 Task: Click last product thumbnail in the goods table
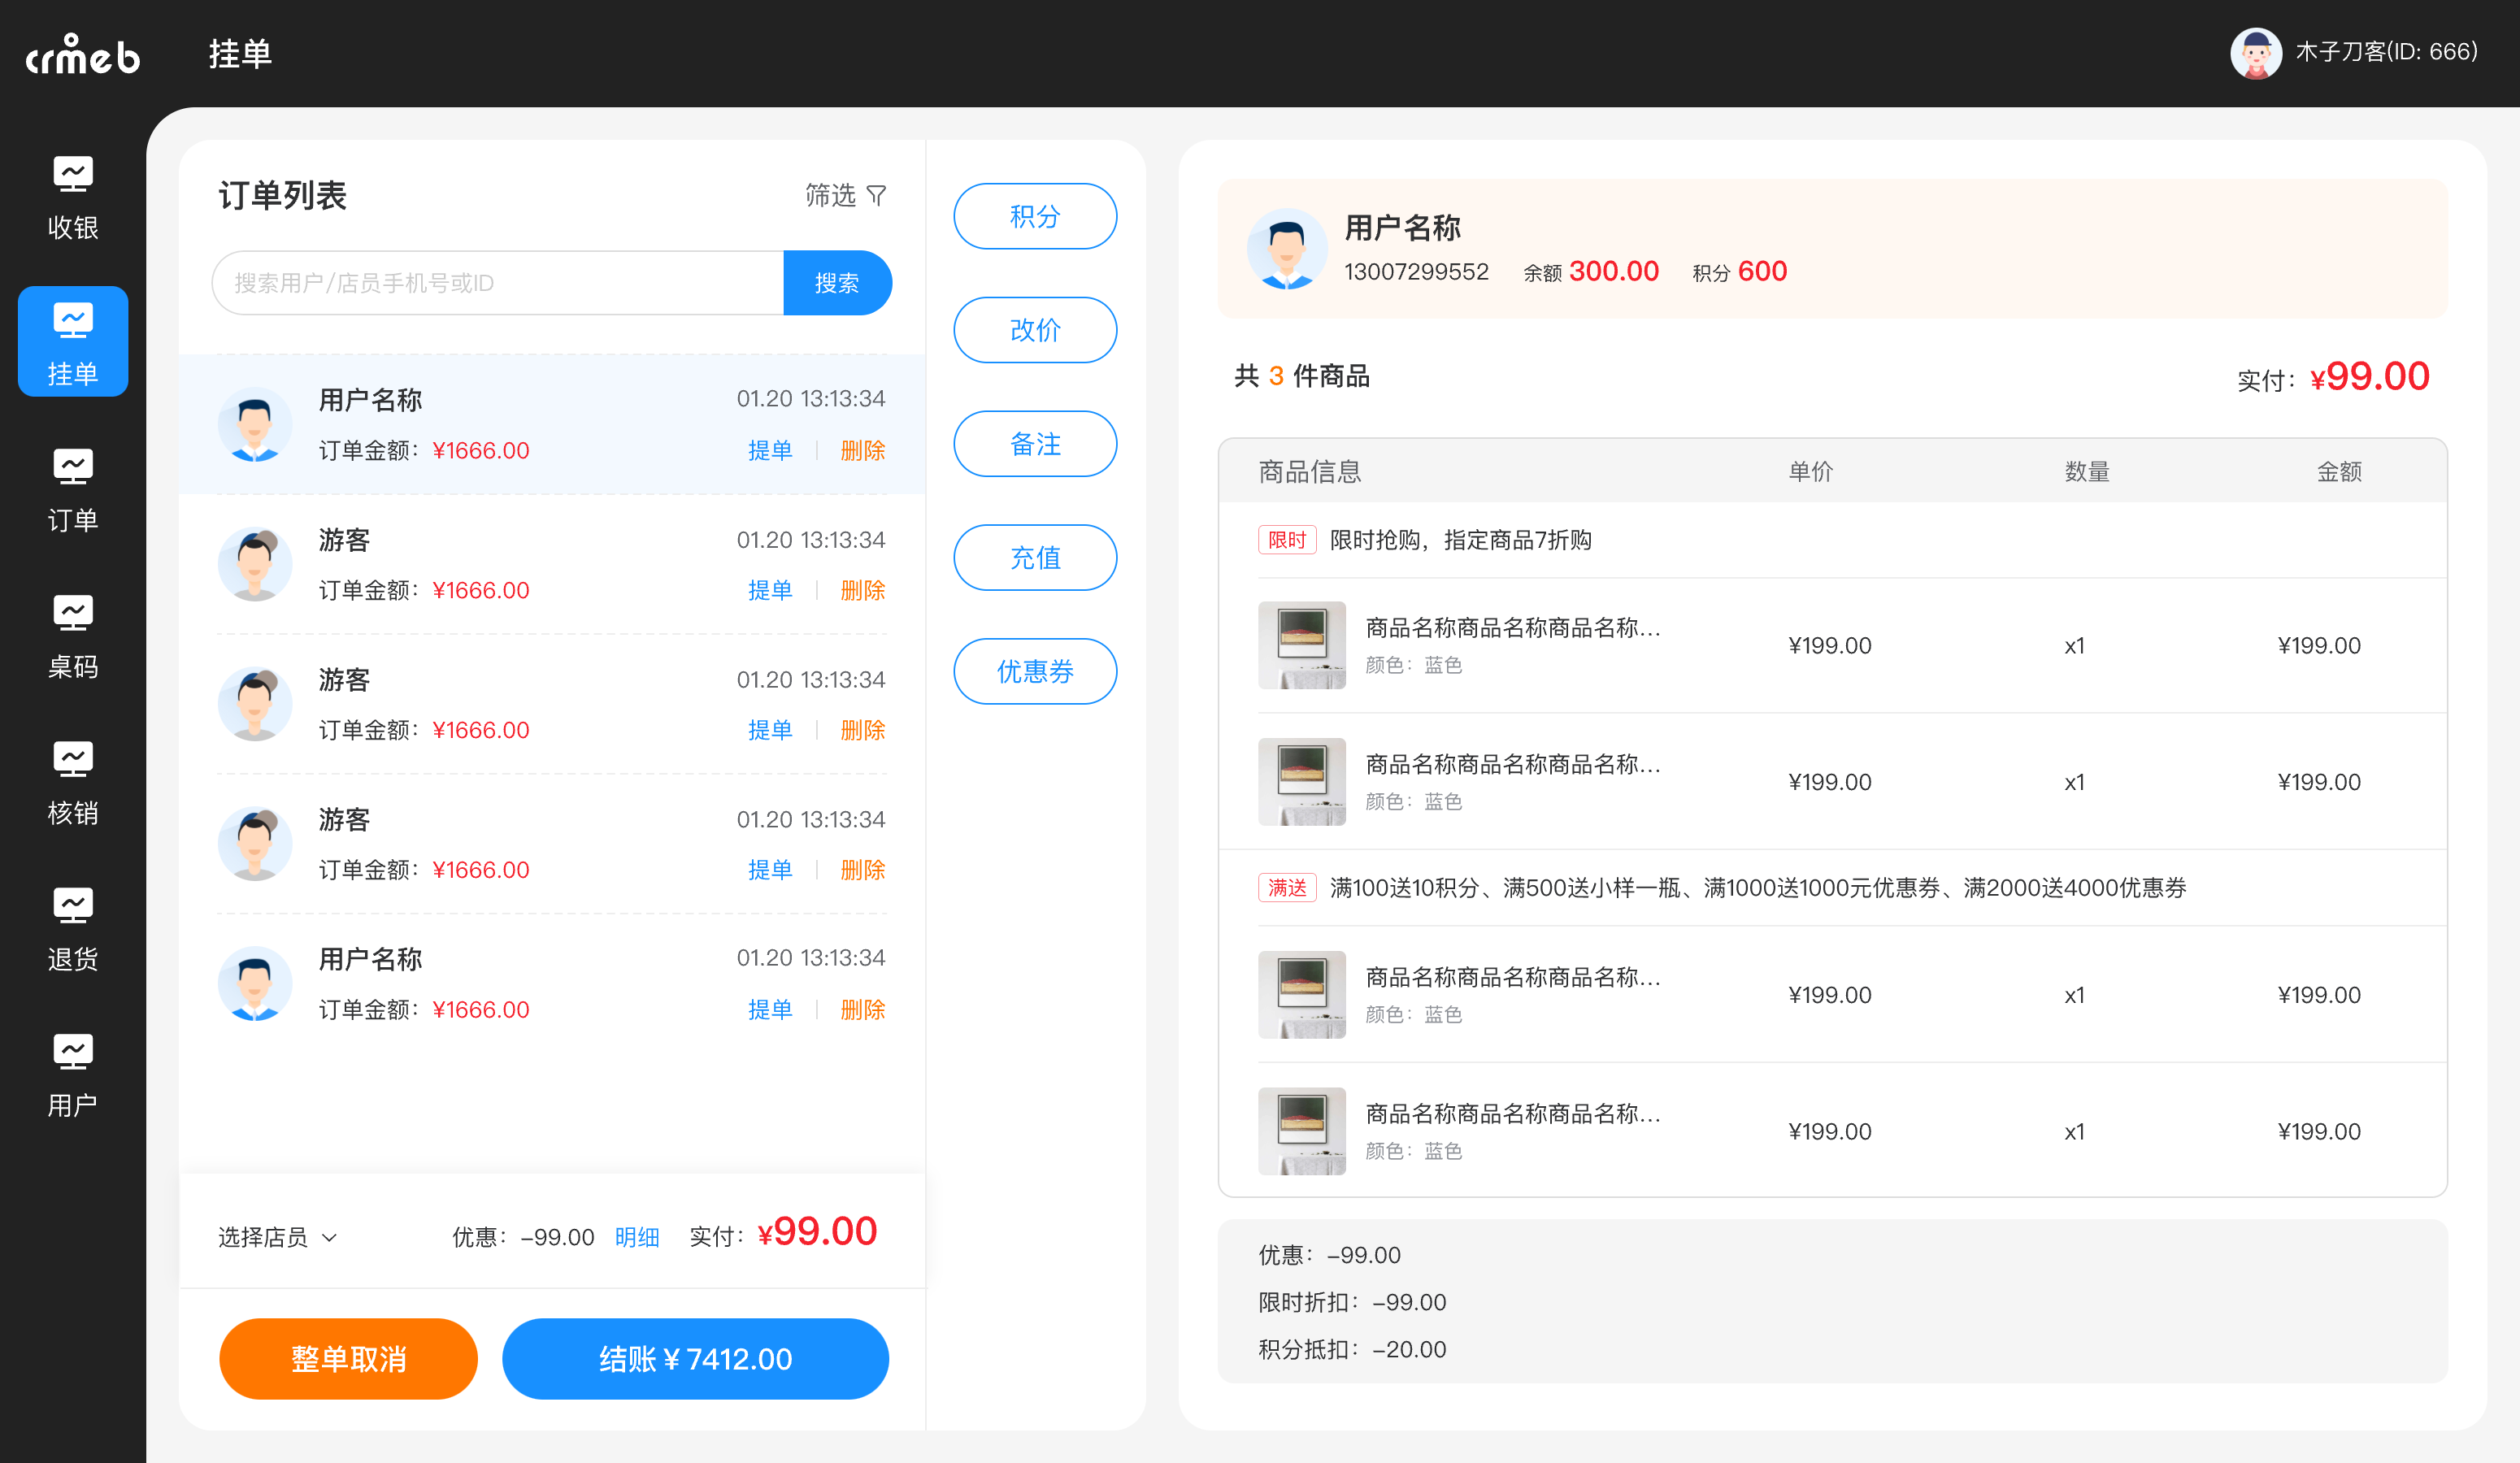(x=1301, y=1130)
